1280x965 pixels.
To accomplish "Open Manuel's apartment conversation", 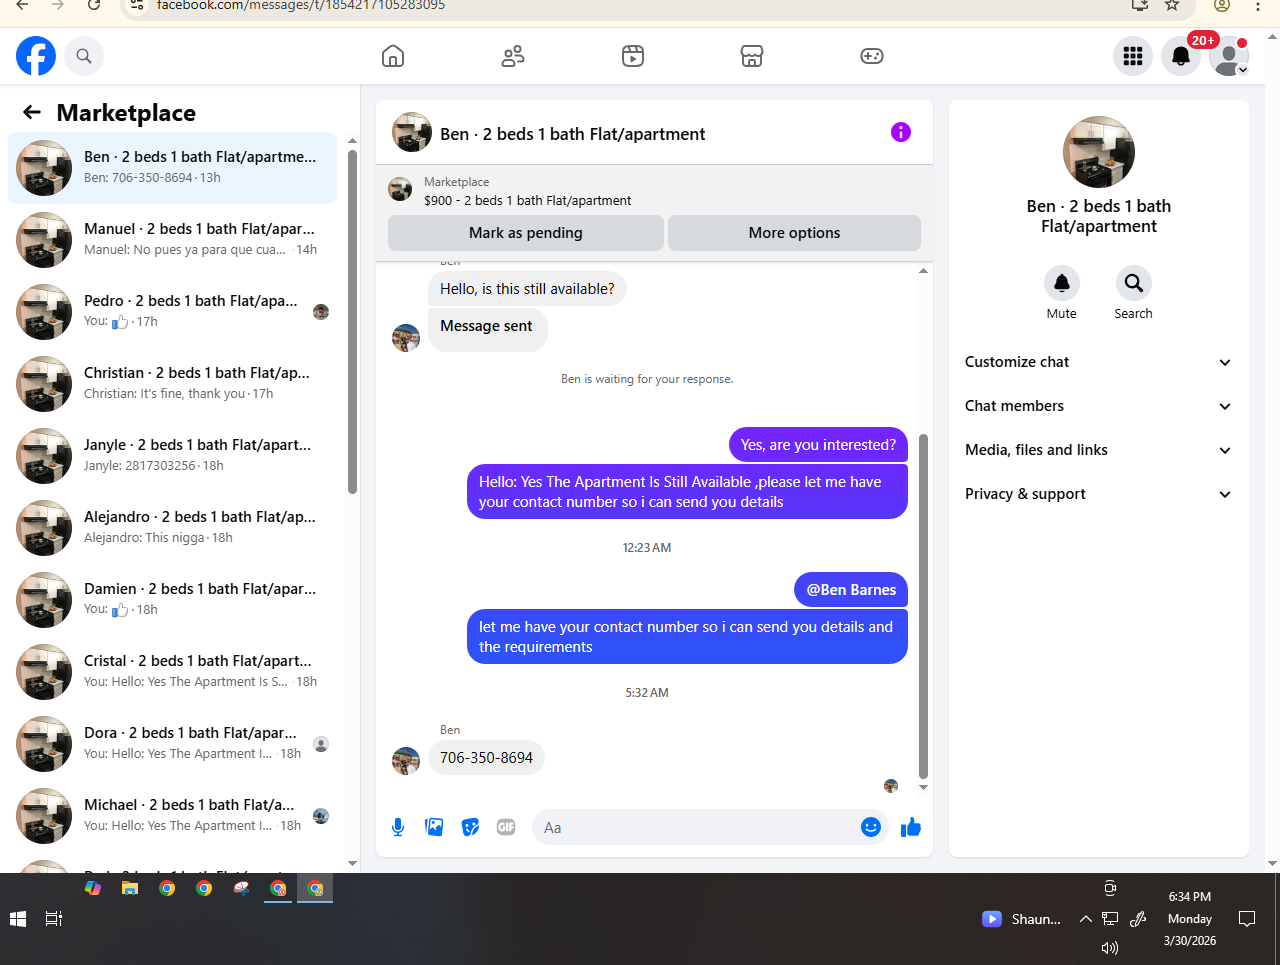I will click(x=172, y=239).
